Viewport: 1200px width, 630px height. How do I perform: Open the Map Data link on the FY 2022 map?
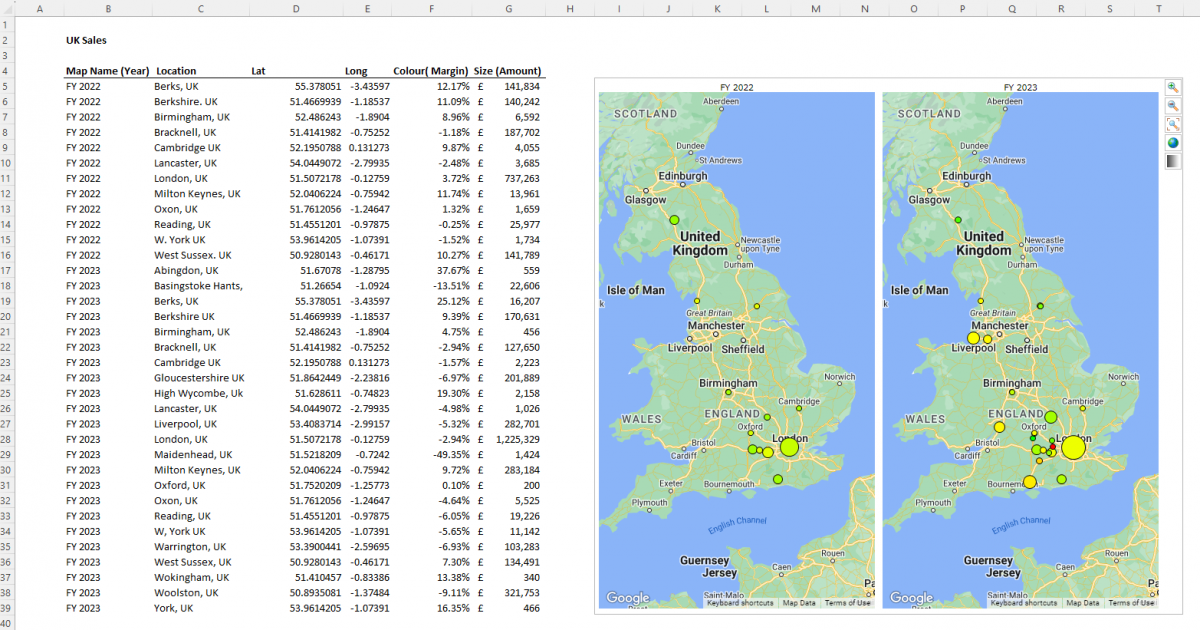click(x=800, y=603)
